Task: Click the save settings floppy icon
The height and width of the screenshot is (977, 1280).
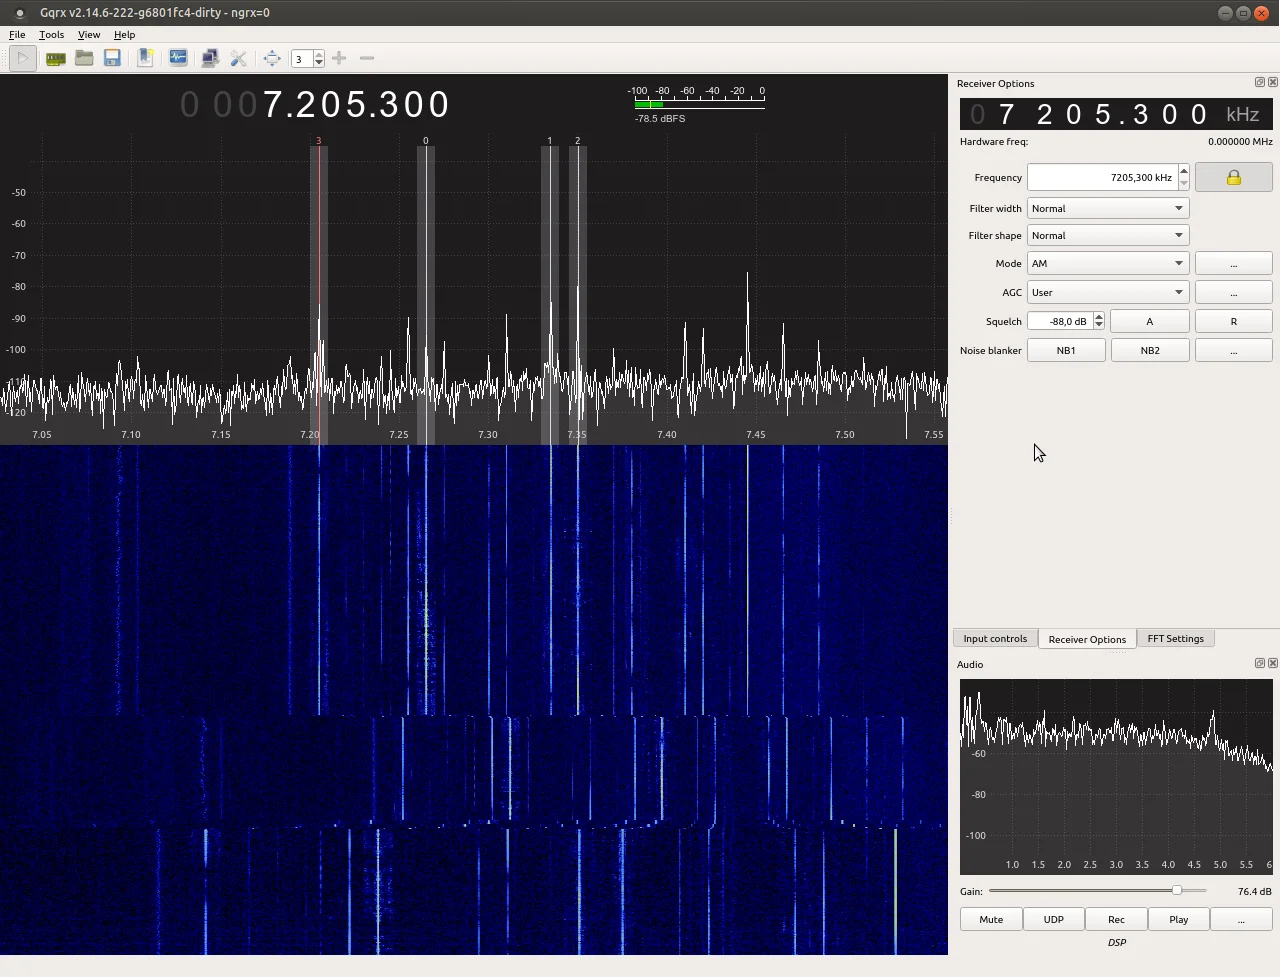Action: pyautogui.click(x=112, y=59)
